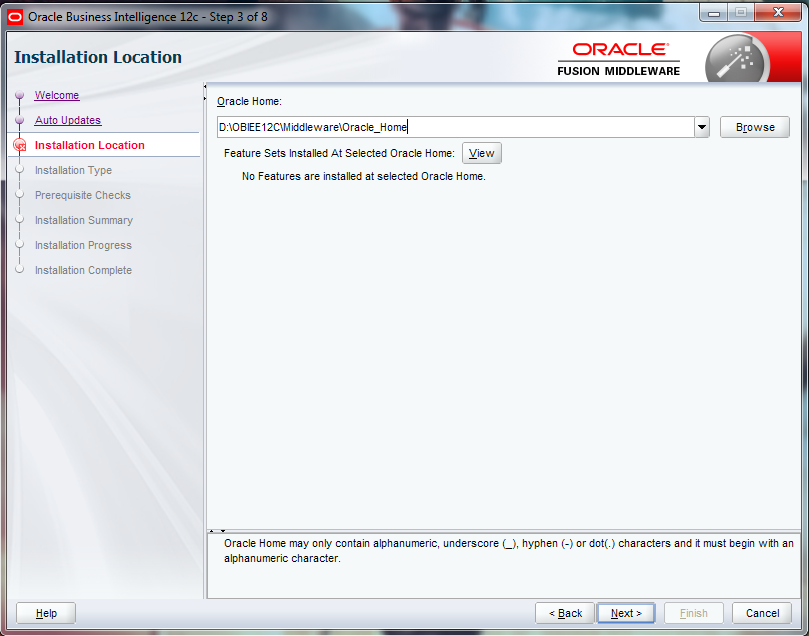The height and width of the screenshot is (636, 809).
Task: Click the Installation Progress step label
Action: click(x=83, y=245)
